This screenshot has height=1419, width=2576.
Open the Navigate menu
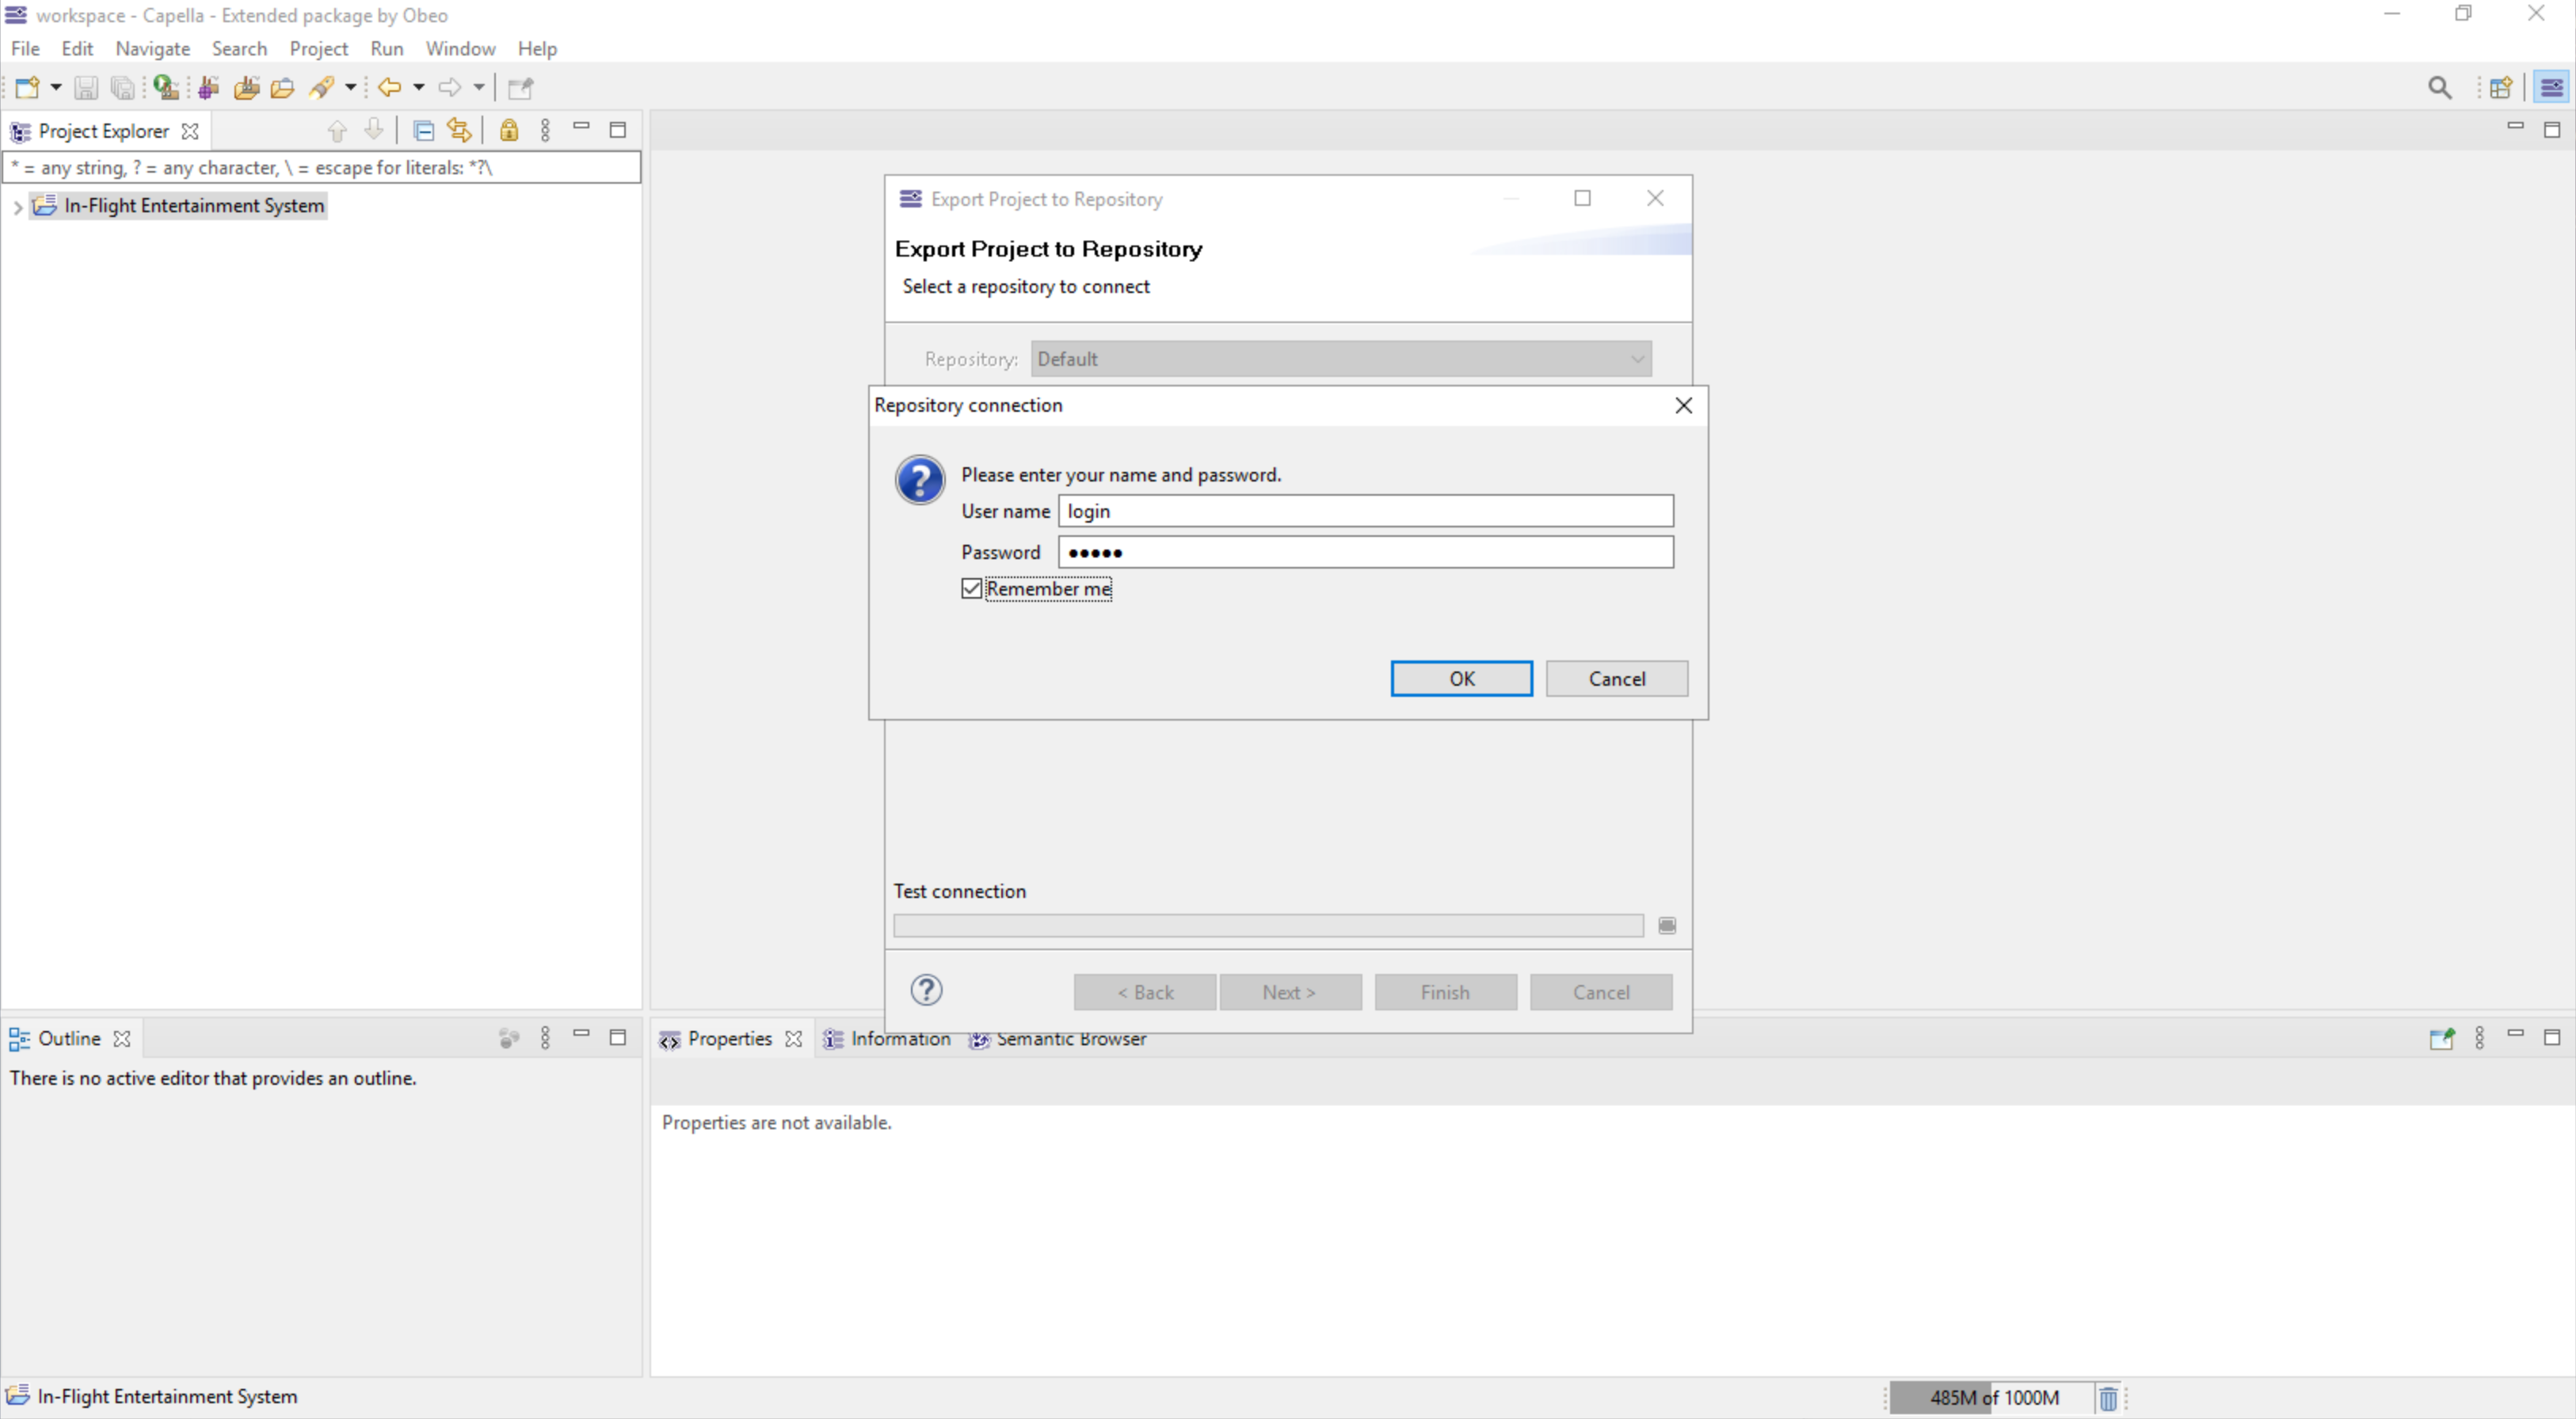(152, 48)
